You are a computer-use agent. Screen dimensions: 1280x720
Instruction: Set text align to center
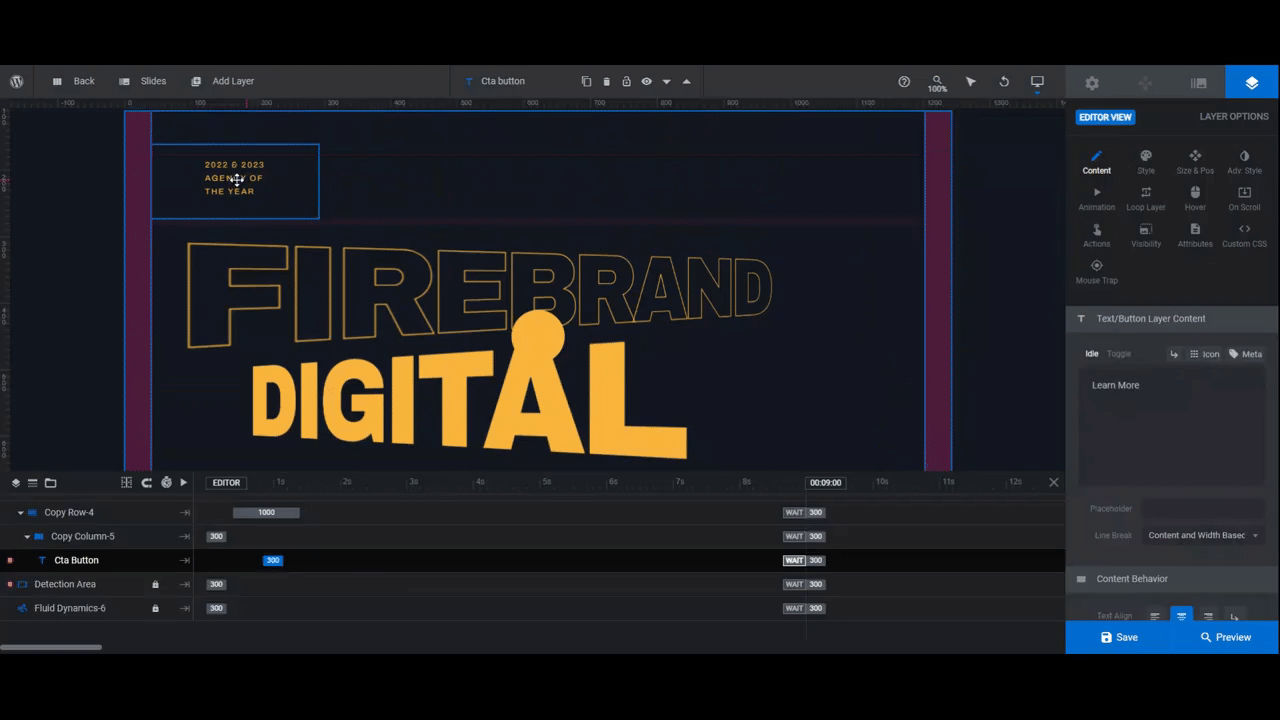(x=1182, y=616)
